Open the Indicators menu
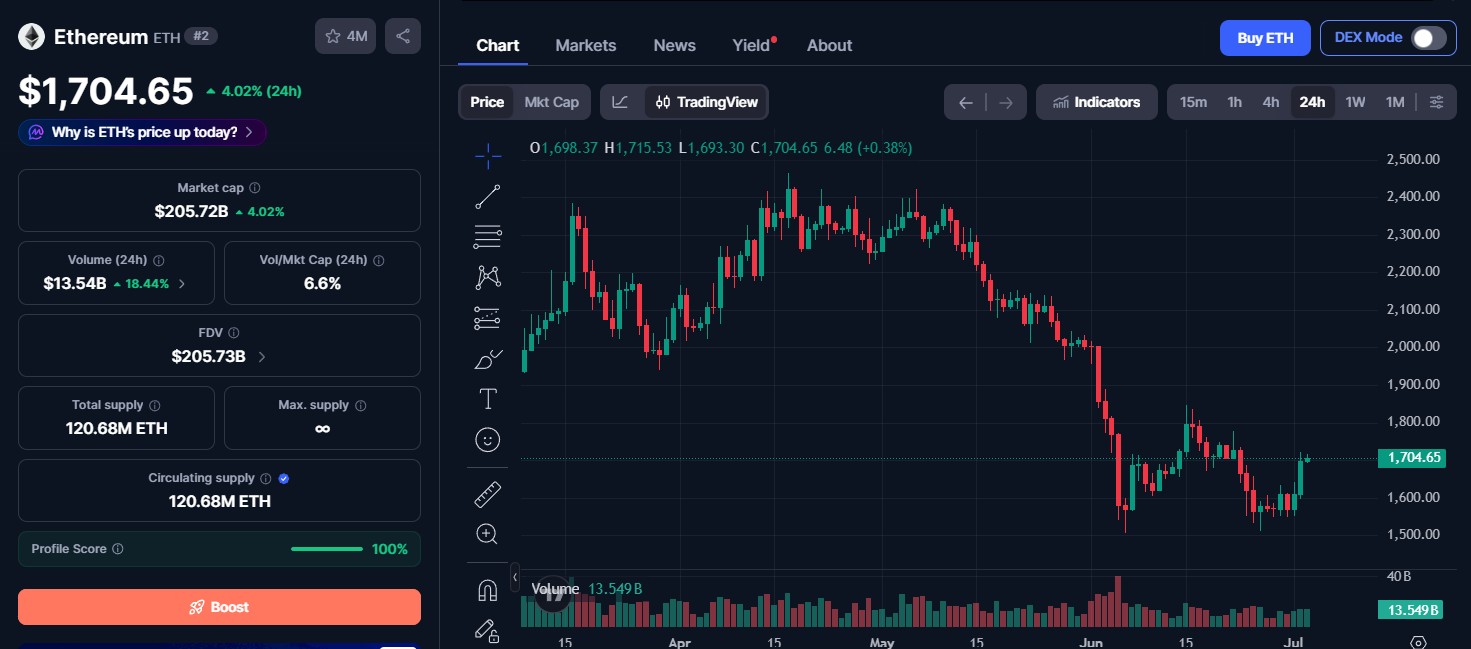 pyautogui.click(x=1097, y=102)
